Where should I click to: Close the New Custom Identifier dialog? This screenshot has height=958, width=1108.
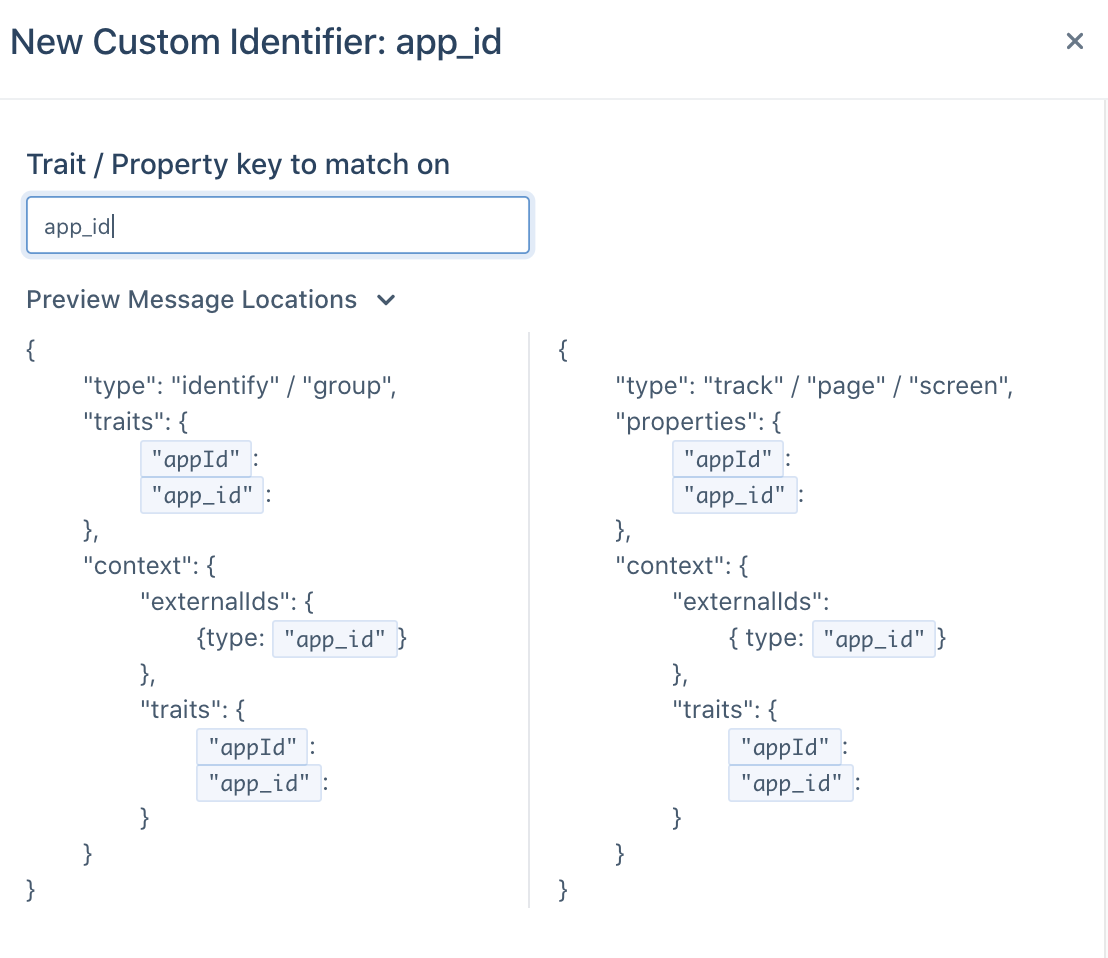pos(1074,41)
